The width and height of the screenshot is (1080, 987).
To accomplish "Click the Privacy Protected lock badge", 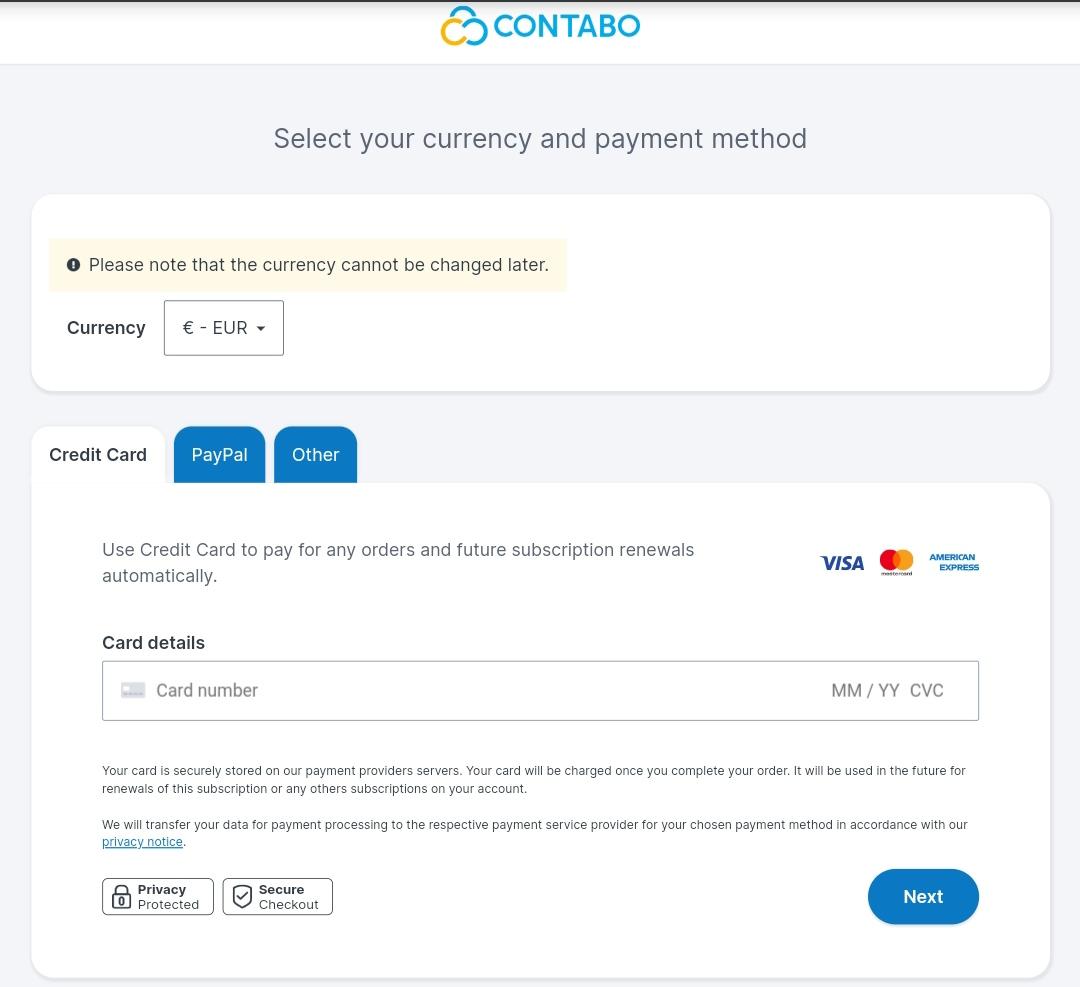I will pyautogui.click(x=158, y=897).
